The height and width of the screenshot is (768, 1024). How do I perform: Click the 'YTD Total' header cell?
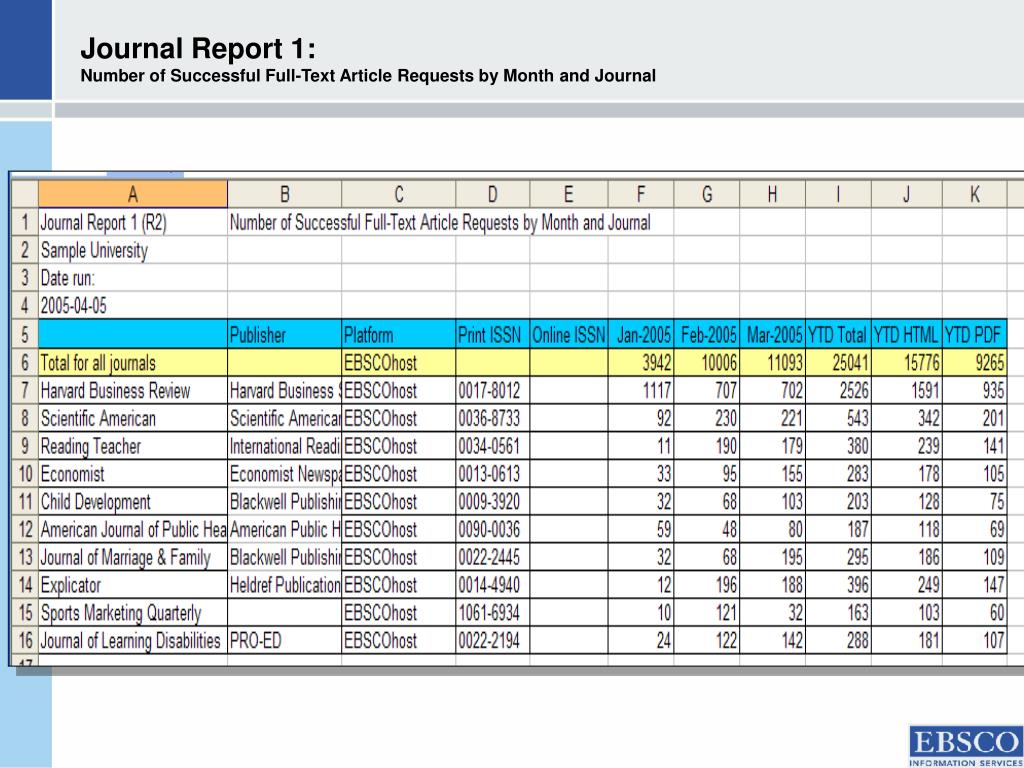(839, 334)
